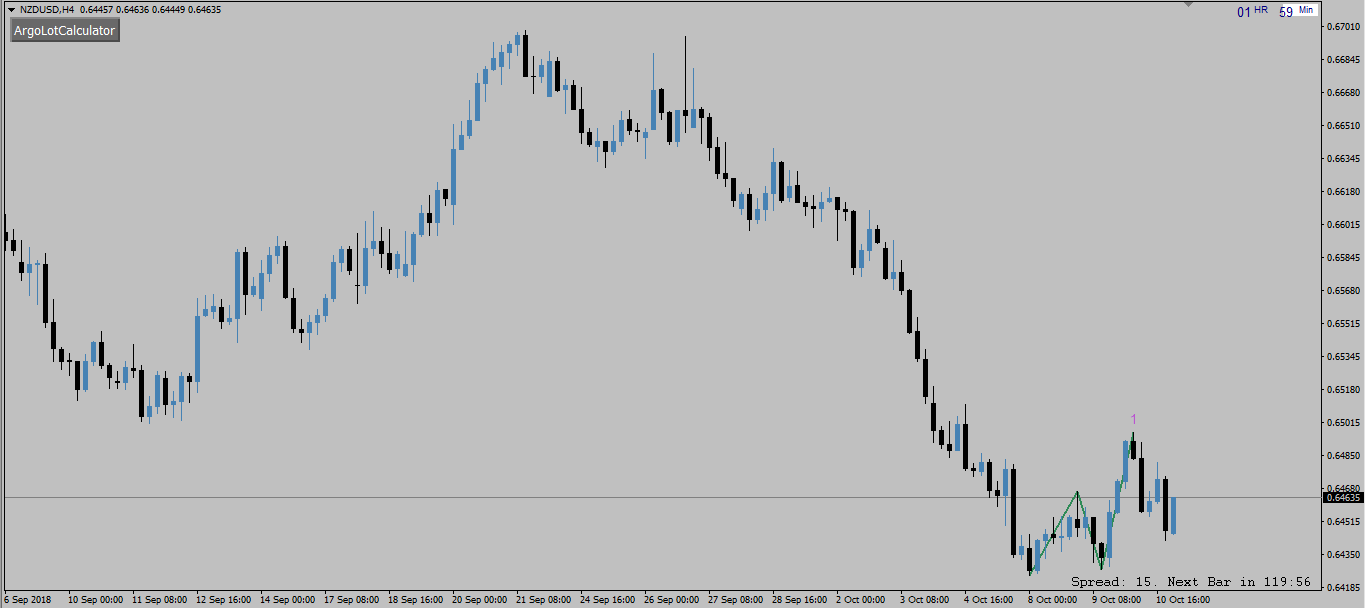The height and width of the screenshot is (608, 1365).
Task: Click time axis label 20 Sep 00:00
Action: 480,600
